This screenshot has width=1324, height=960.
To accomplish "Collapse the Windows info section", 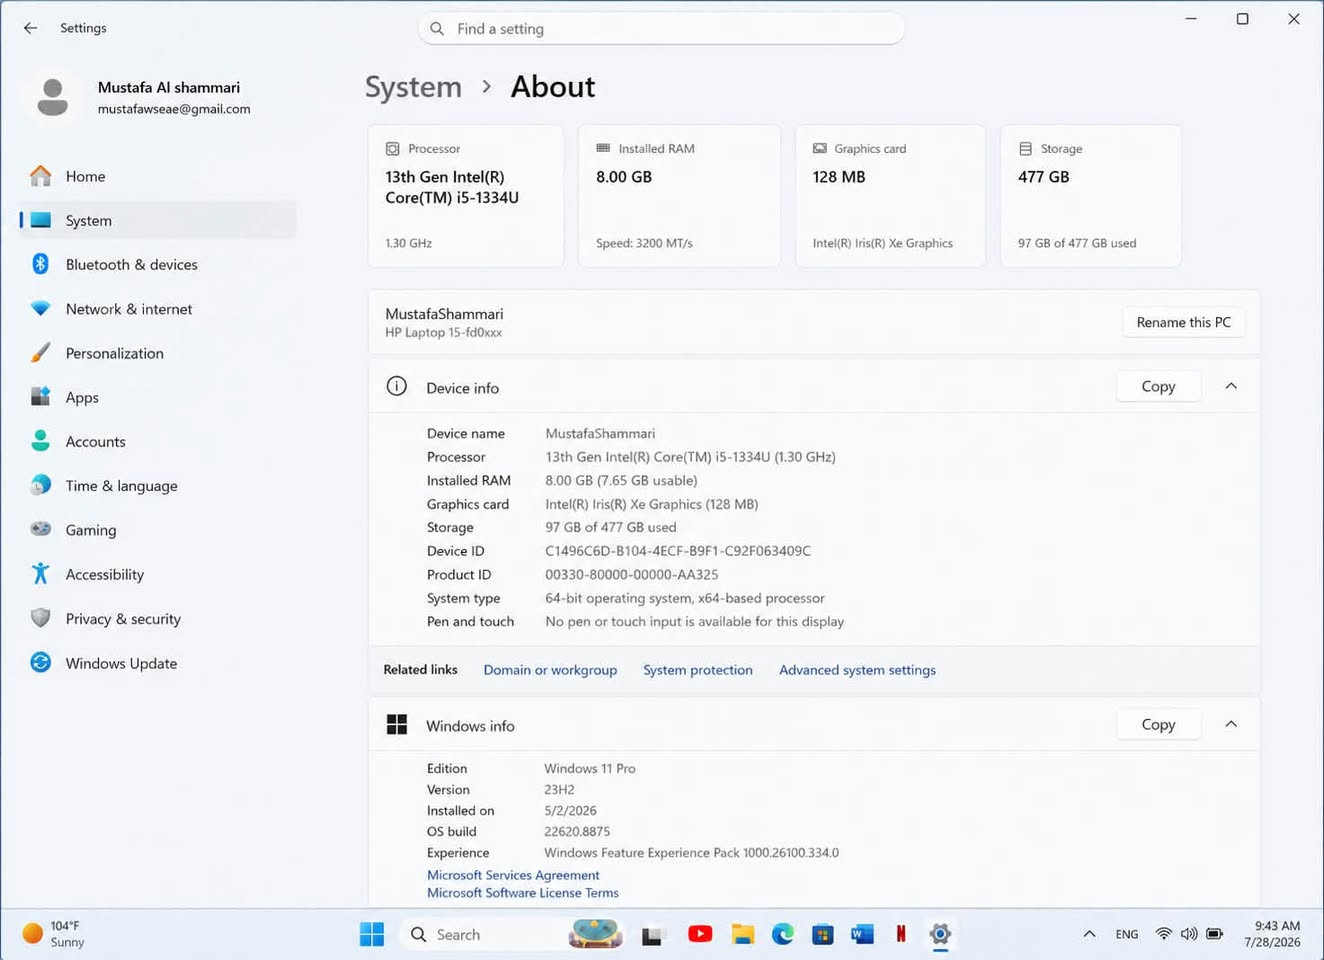I will pos(1231,725).
